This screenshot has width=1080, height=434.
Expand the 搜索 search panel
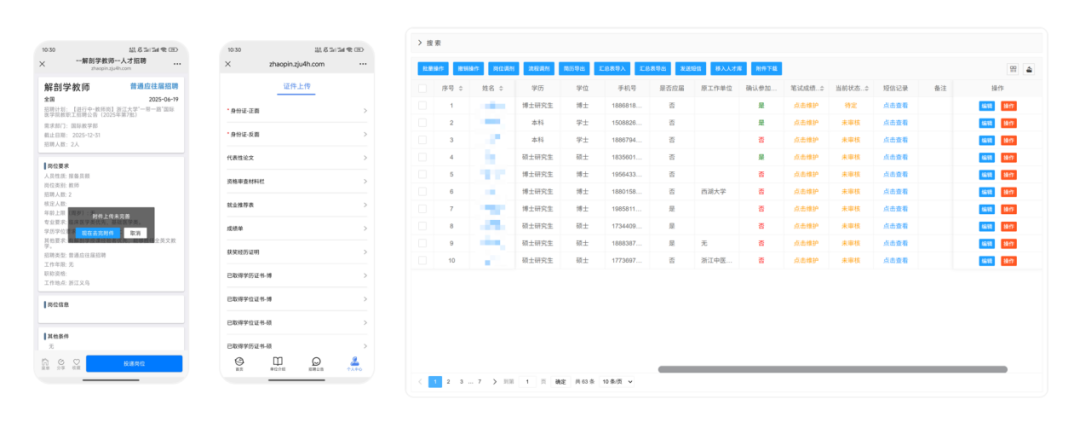[x=727, y=43]
